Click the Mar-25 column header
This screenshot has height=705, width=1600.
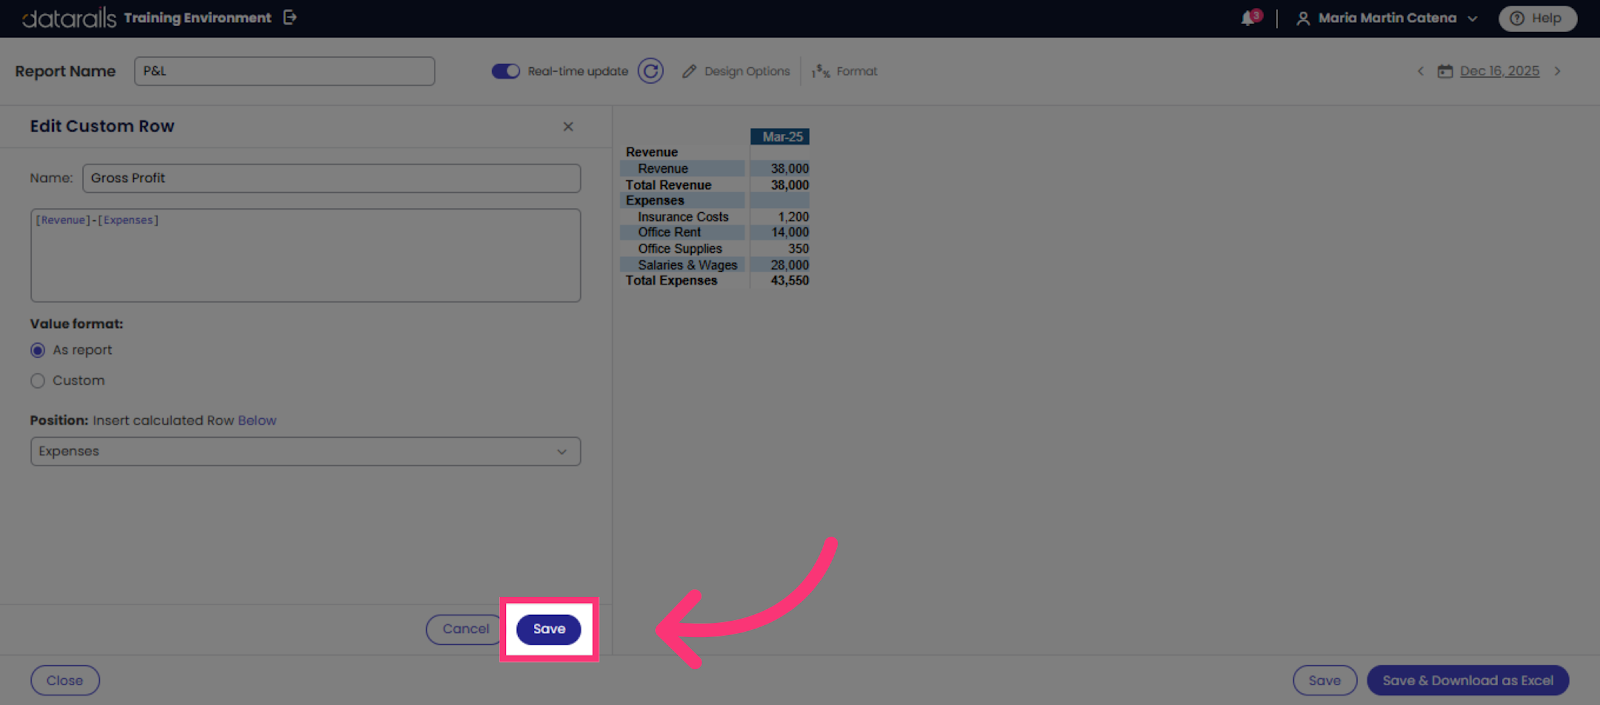(780, 137)
